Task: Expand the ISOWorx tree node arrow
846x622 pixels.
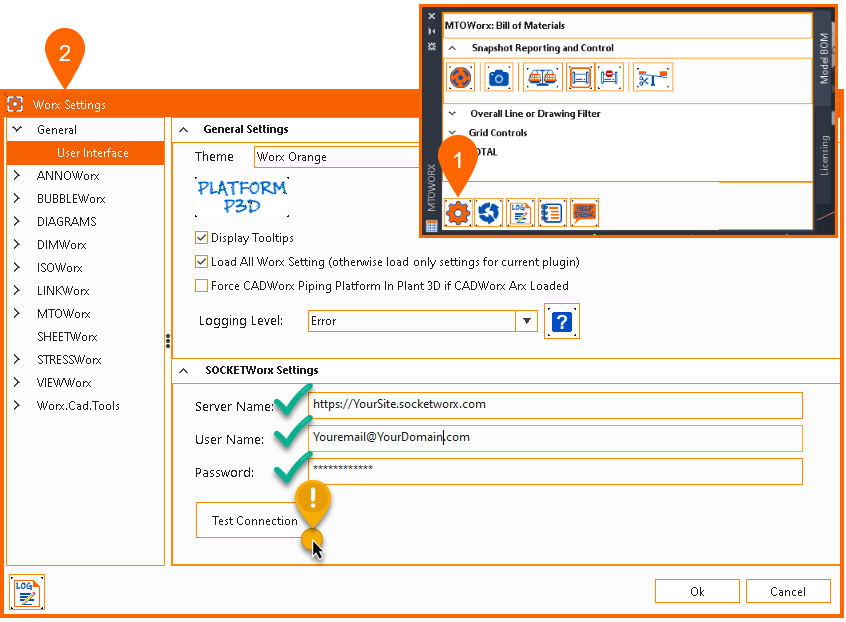Action: tap(17, 268)
